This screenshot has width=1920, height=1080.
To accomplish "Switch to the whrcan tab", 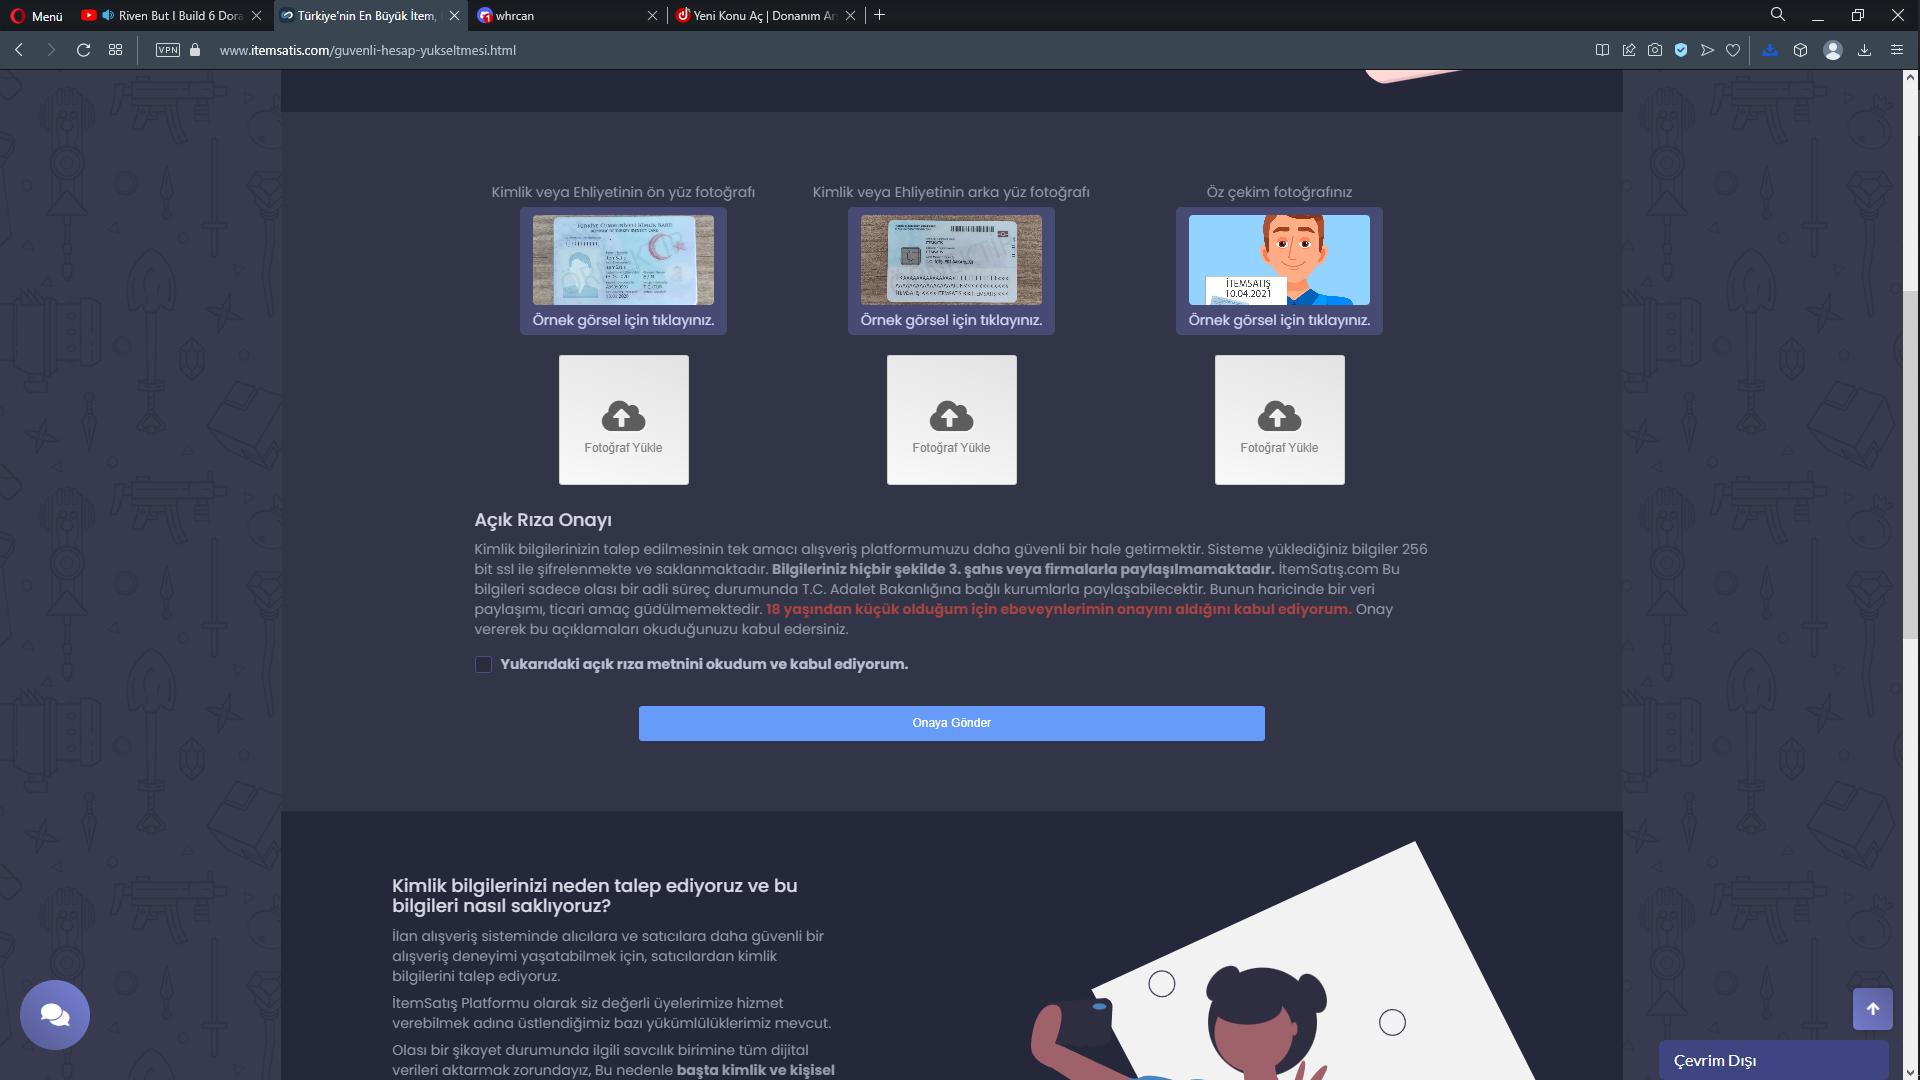I will pos(560,15).
